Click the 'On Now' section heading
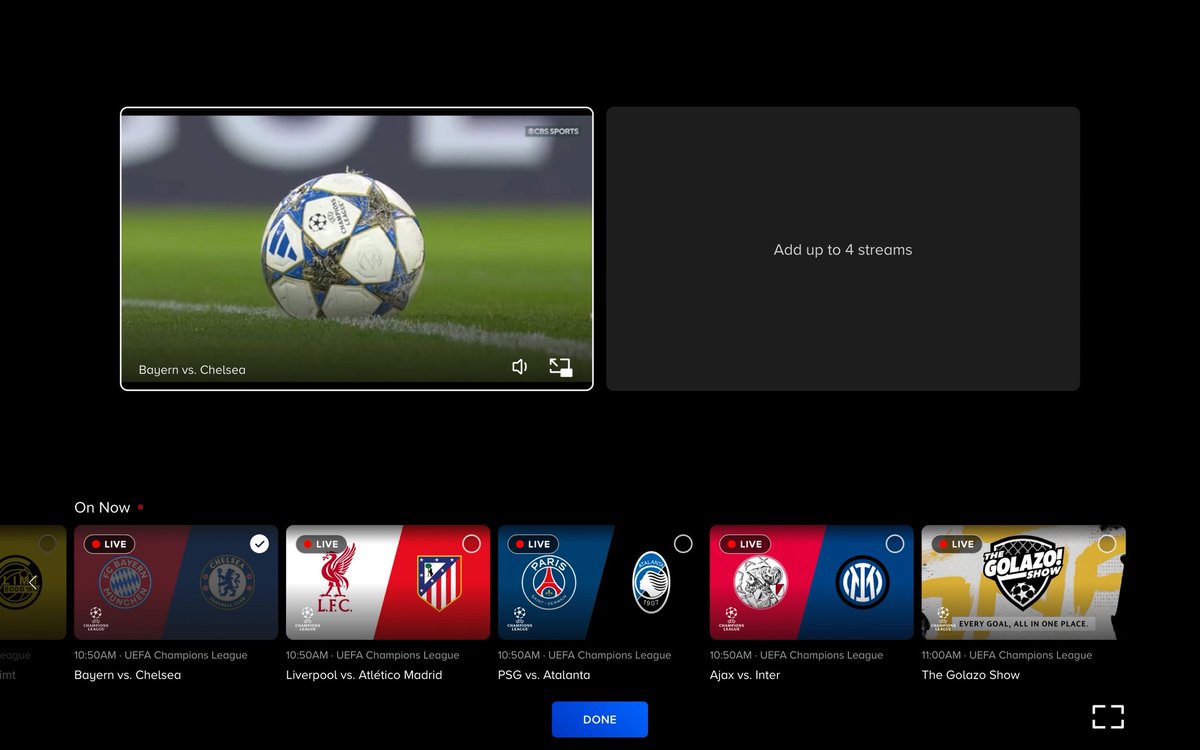The width and height of the screenshot is (1200, 750). tap(102, 508)
